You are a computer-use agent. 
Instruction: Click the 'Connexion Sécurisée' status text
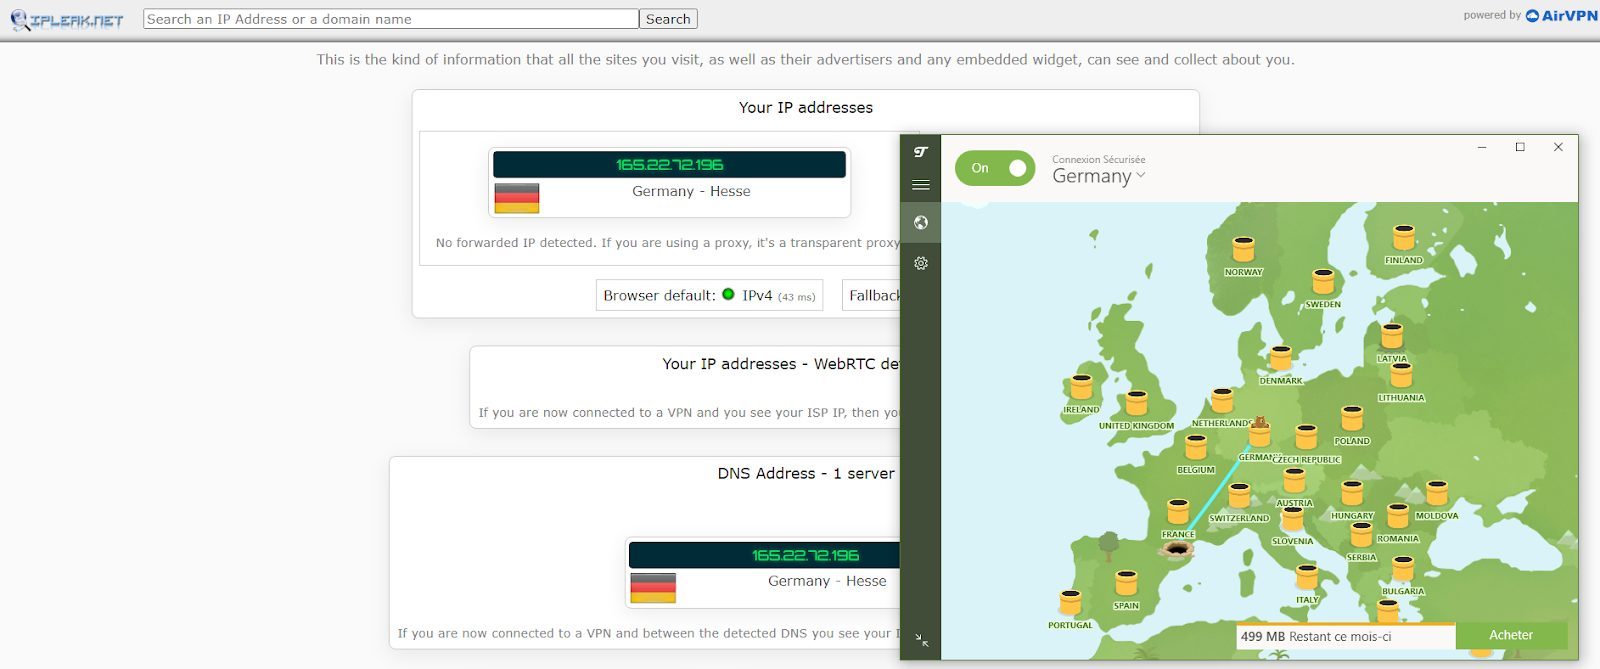[1099, 159]
